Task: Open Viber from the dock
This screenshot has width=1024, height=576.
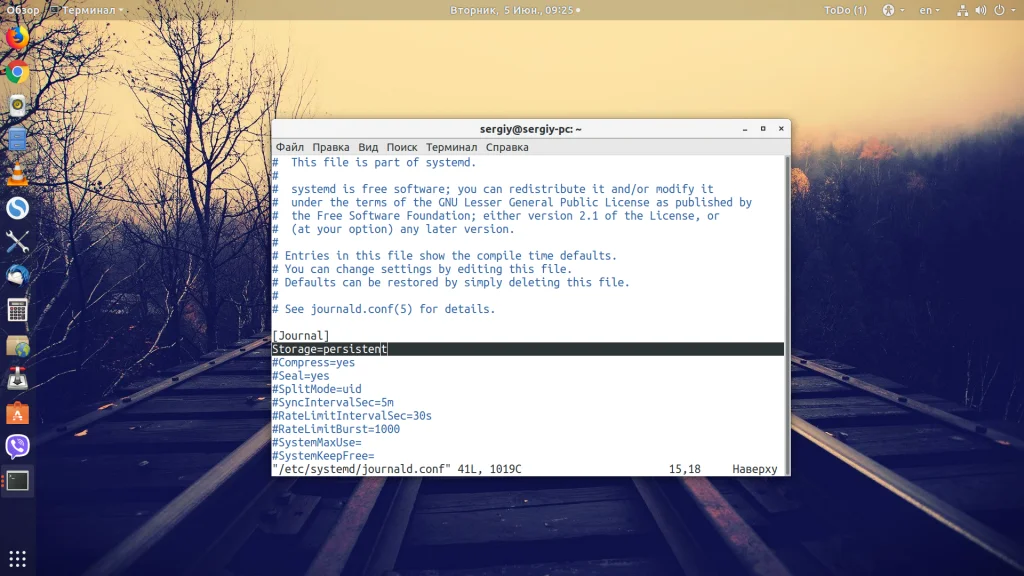Action: 17,446
